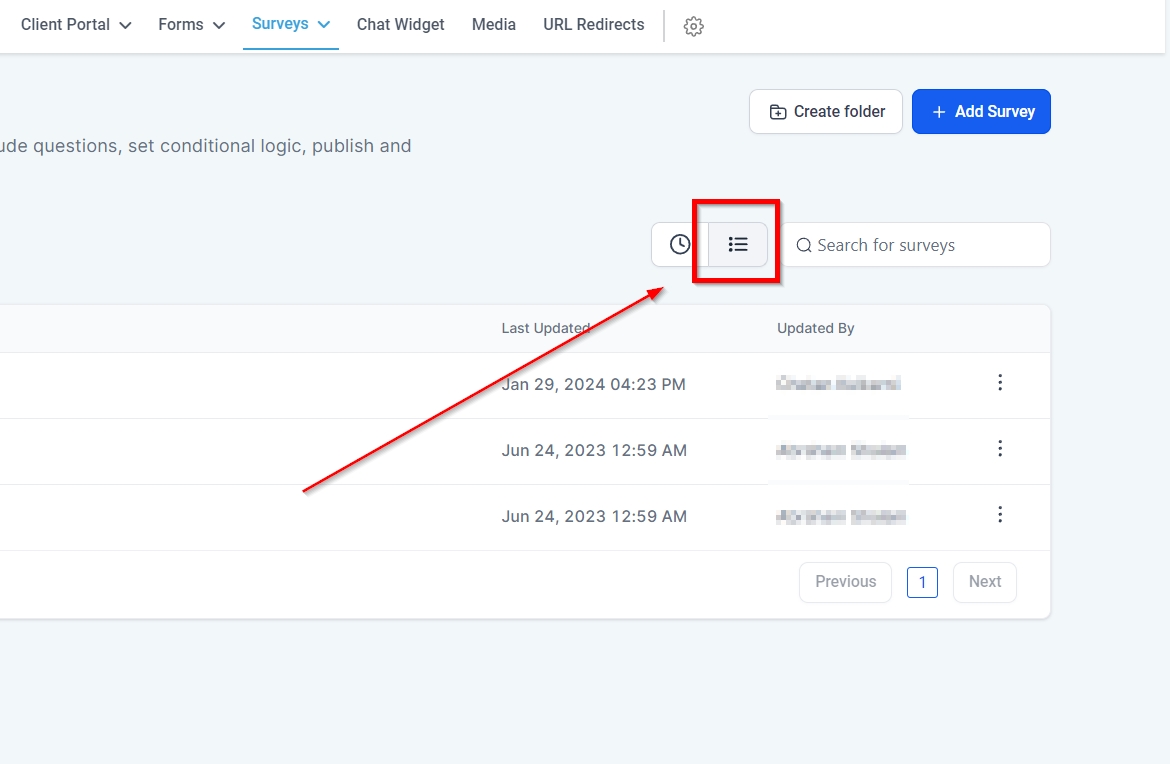Click the Add Survey button
This screenshot has height=764, width=1170.
pyautogui.click(x=981, y=112)
